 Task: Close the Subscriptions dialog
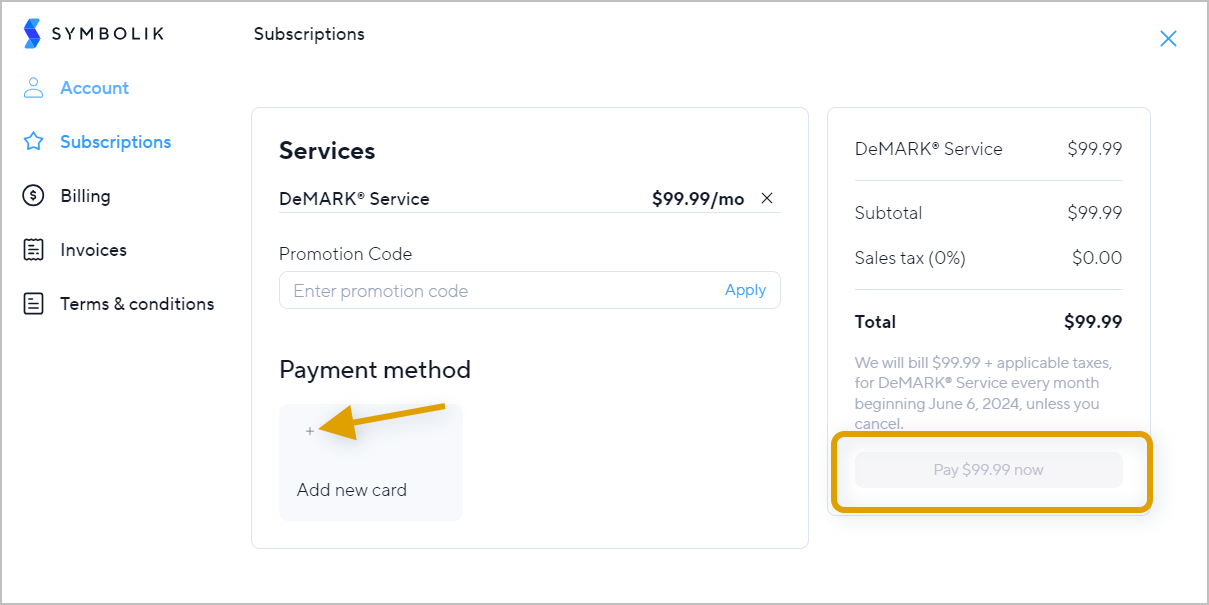(x=1168, y=38)
